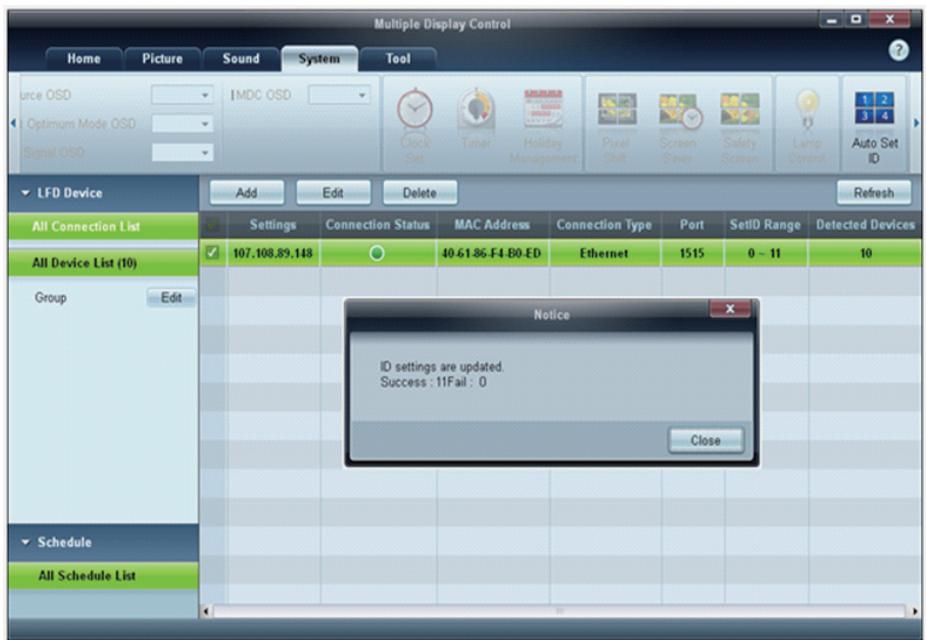926x640 pixels.
Task: Click the Delete button
Action: [x=419, y=193]
